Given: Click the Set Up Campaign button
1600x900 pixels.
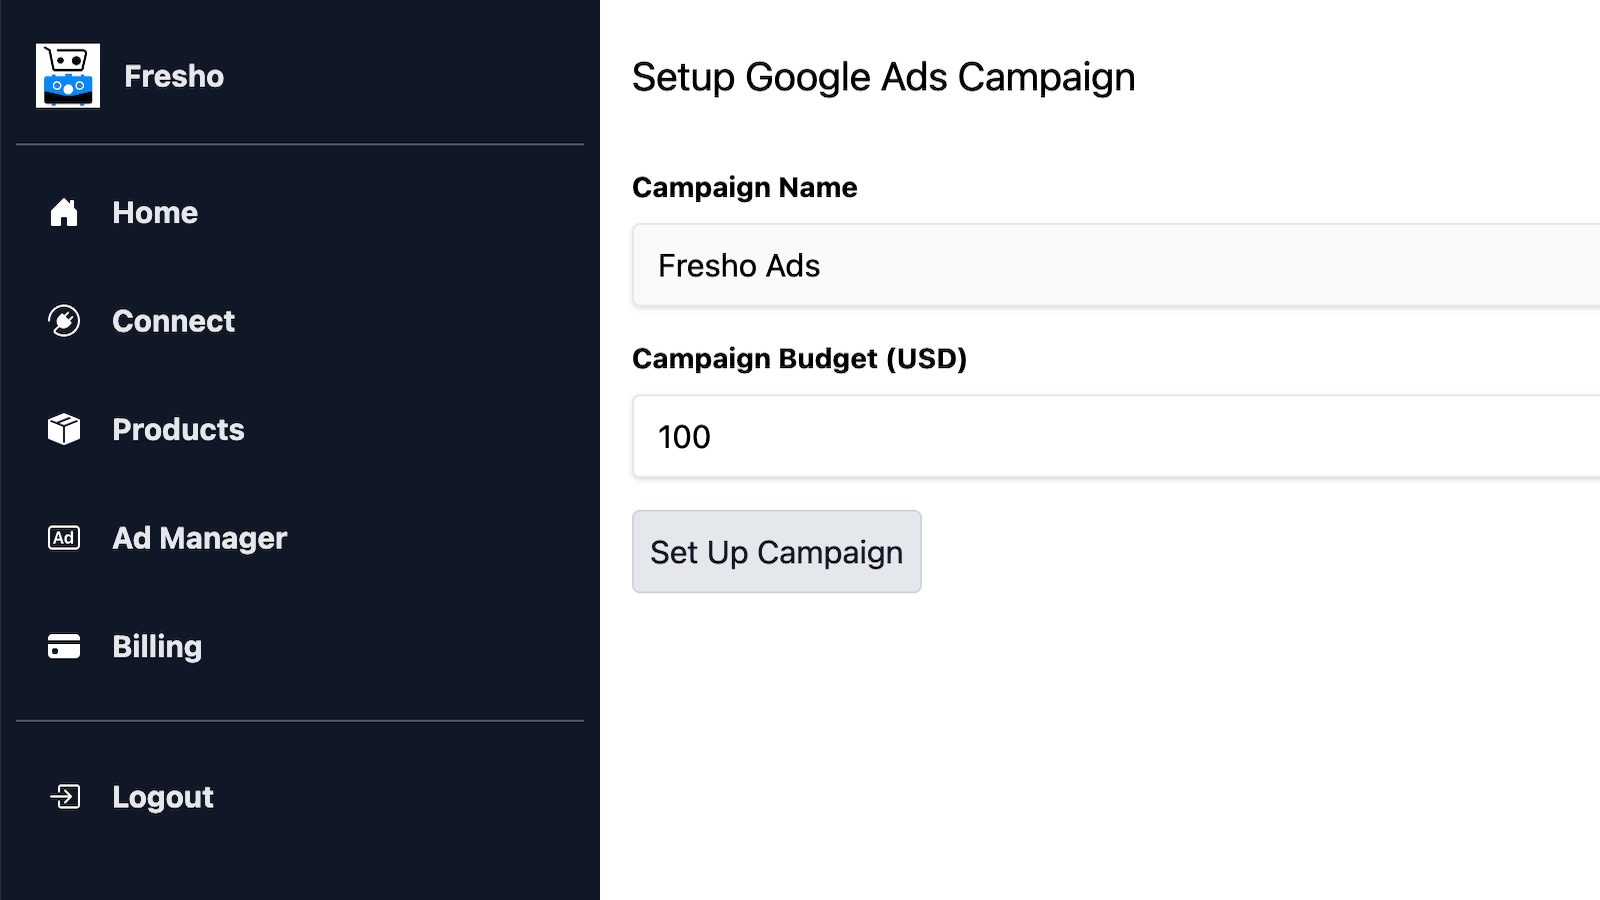Looking at the screenshot, I should [x=777, y=552].
